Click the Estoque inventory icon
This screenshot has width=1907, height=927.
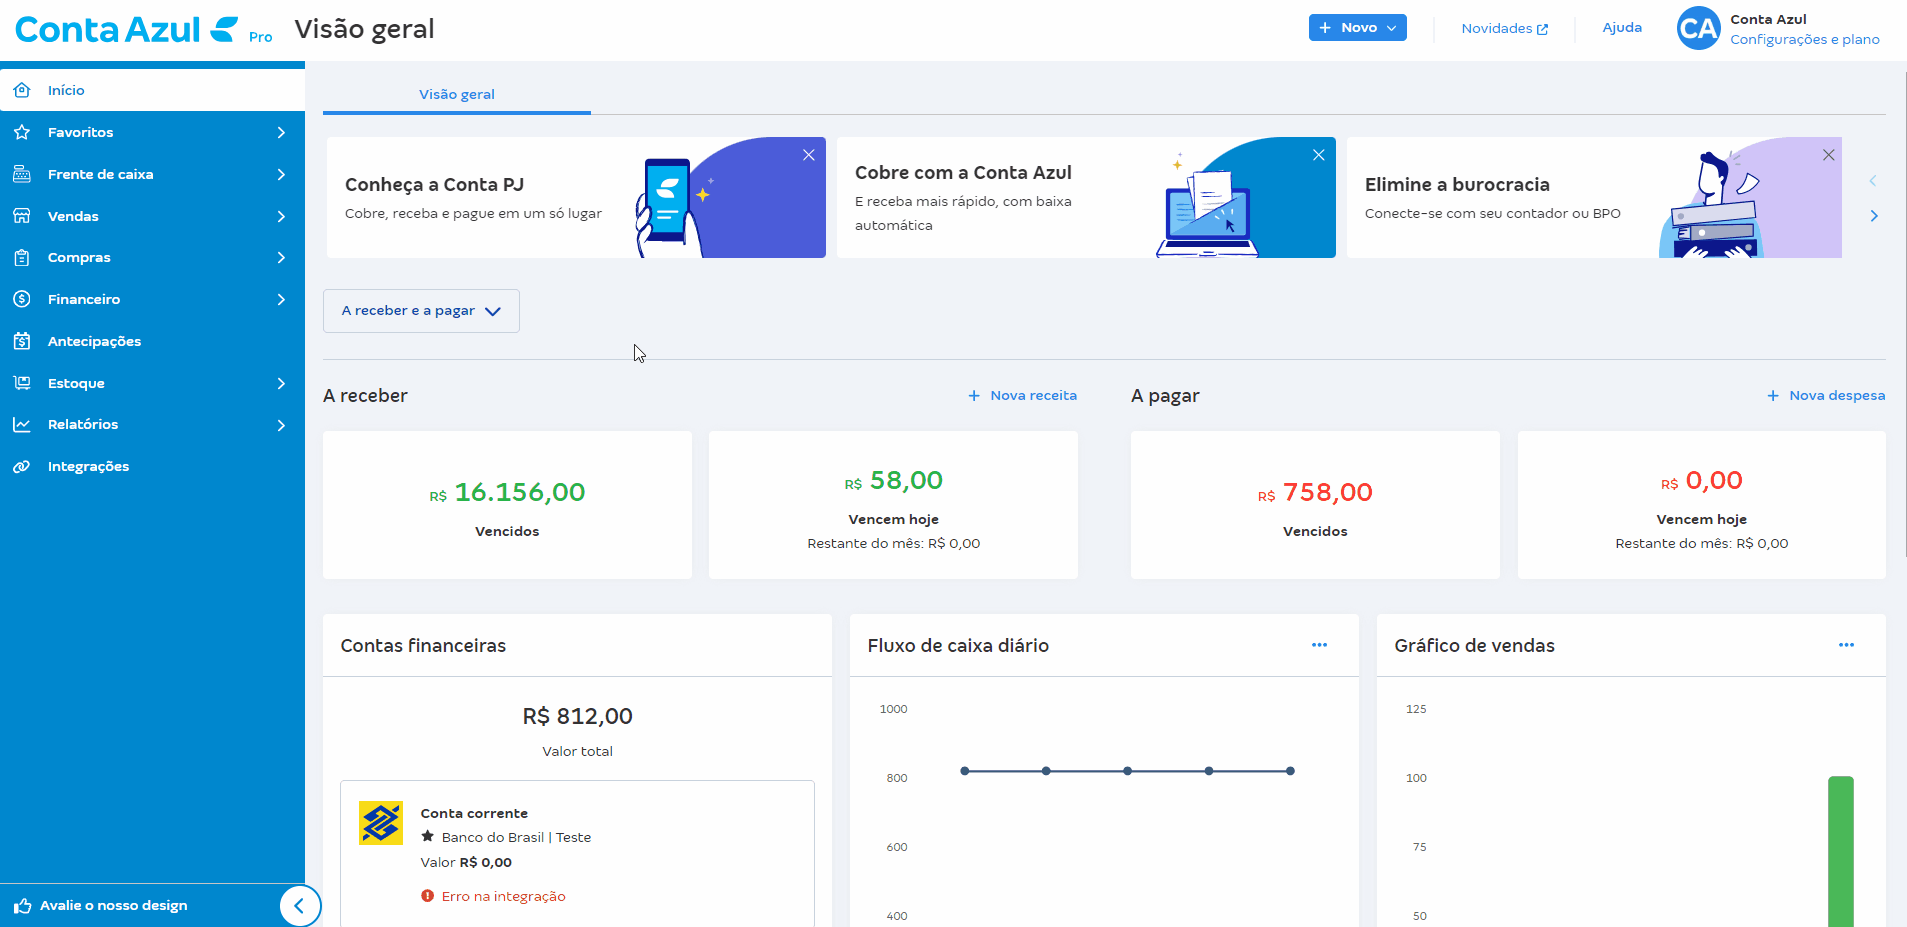click(22, 383)
